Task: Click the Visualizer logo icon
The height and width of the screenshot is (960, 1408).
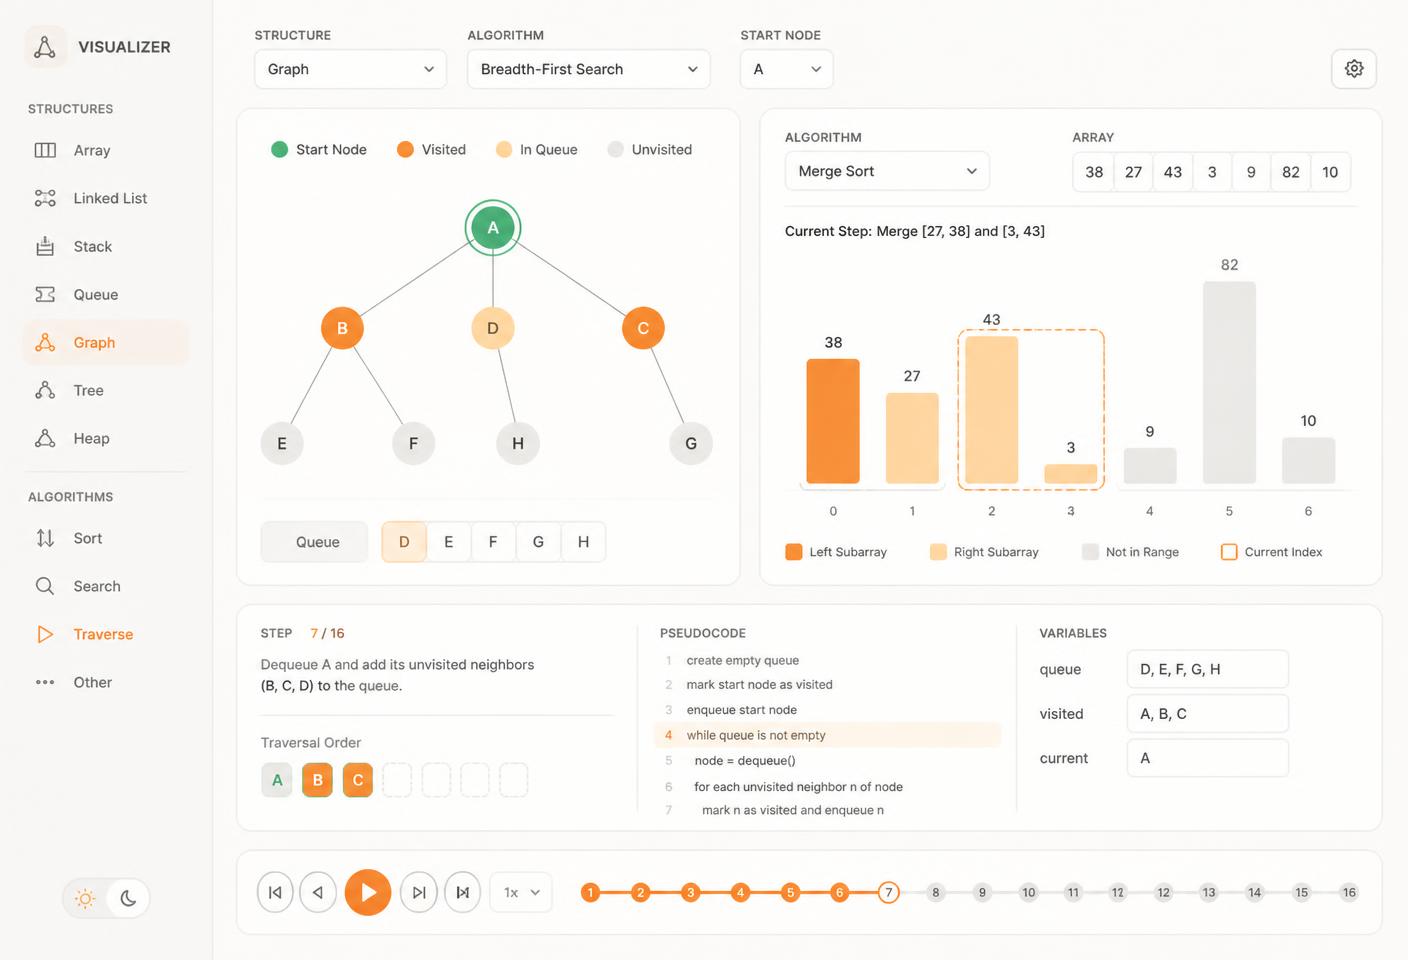Action: point(45,47)
